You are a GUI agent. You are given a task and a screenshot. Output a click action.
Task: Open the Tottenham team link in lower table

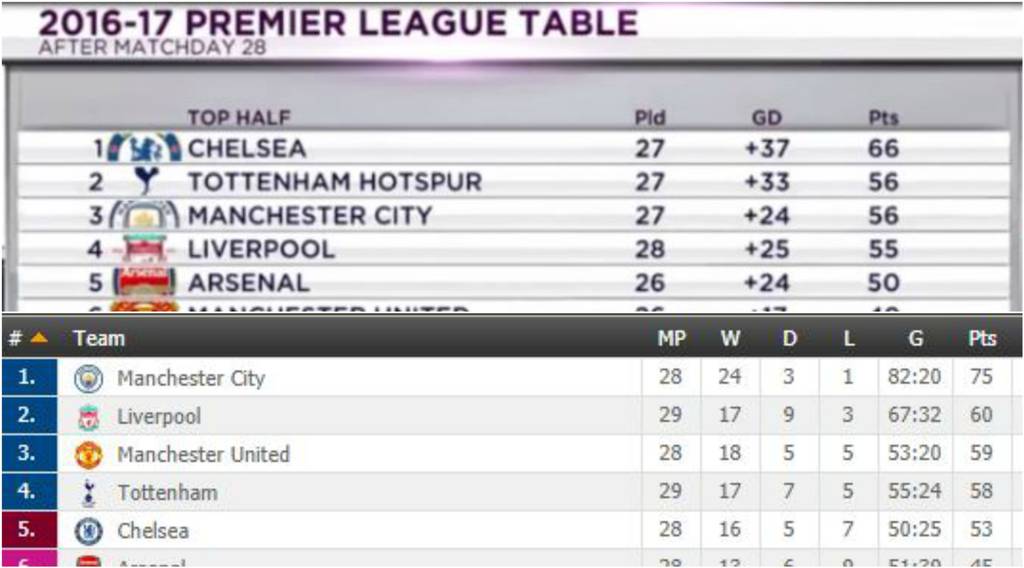[x=167, y=492]
